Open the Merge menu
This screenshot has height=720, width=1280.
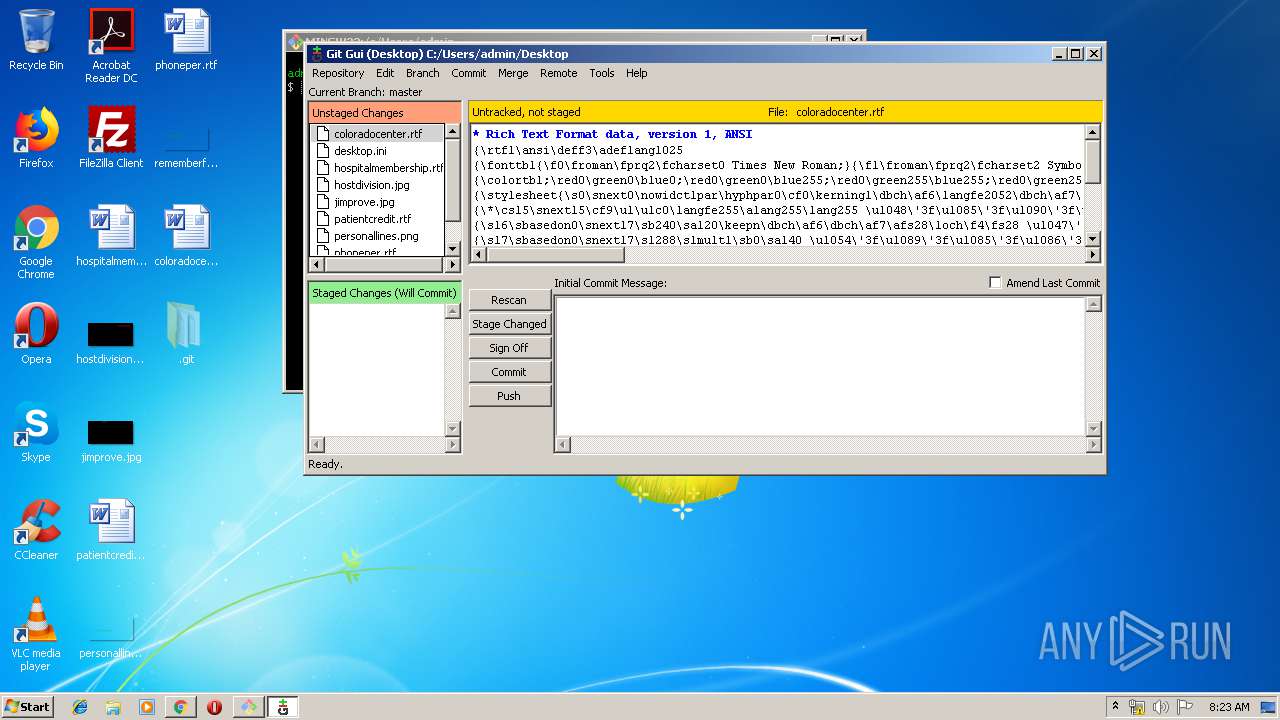click(x=513, y=73)
